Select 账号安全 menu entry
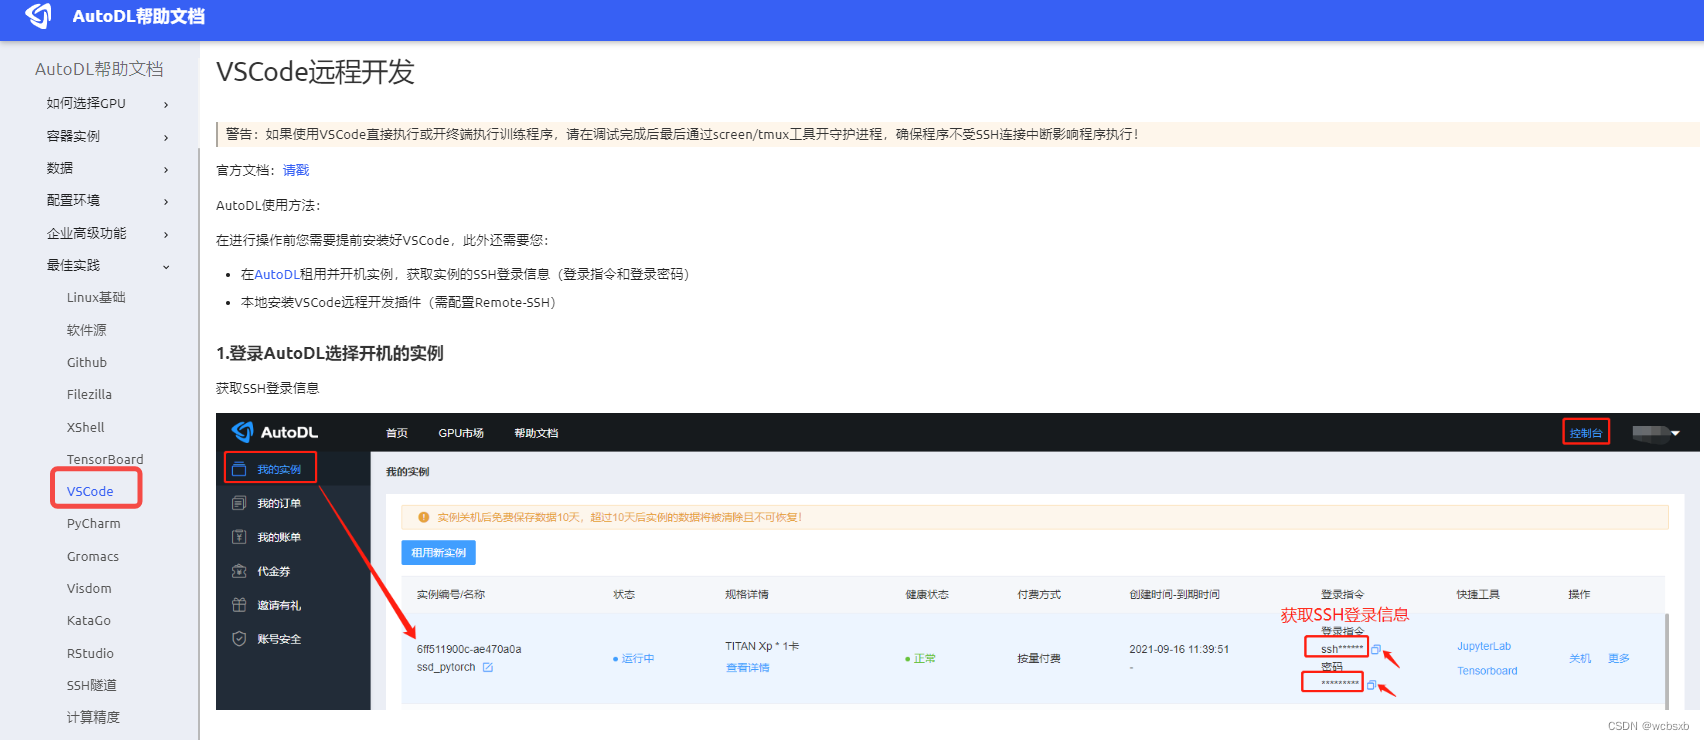This screenshot has width=1704, height=740. pyautogui.click(x=279, y=639)
